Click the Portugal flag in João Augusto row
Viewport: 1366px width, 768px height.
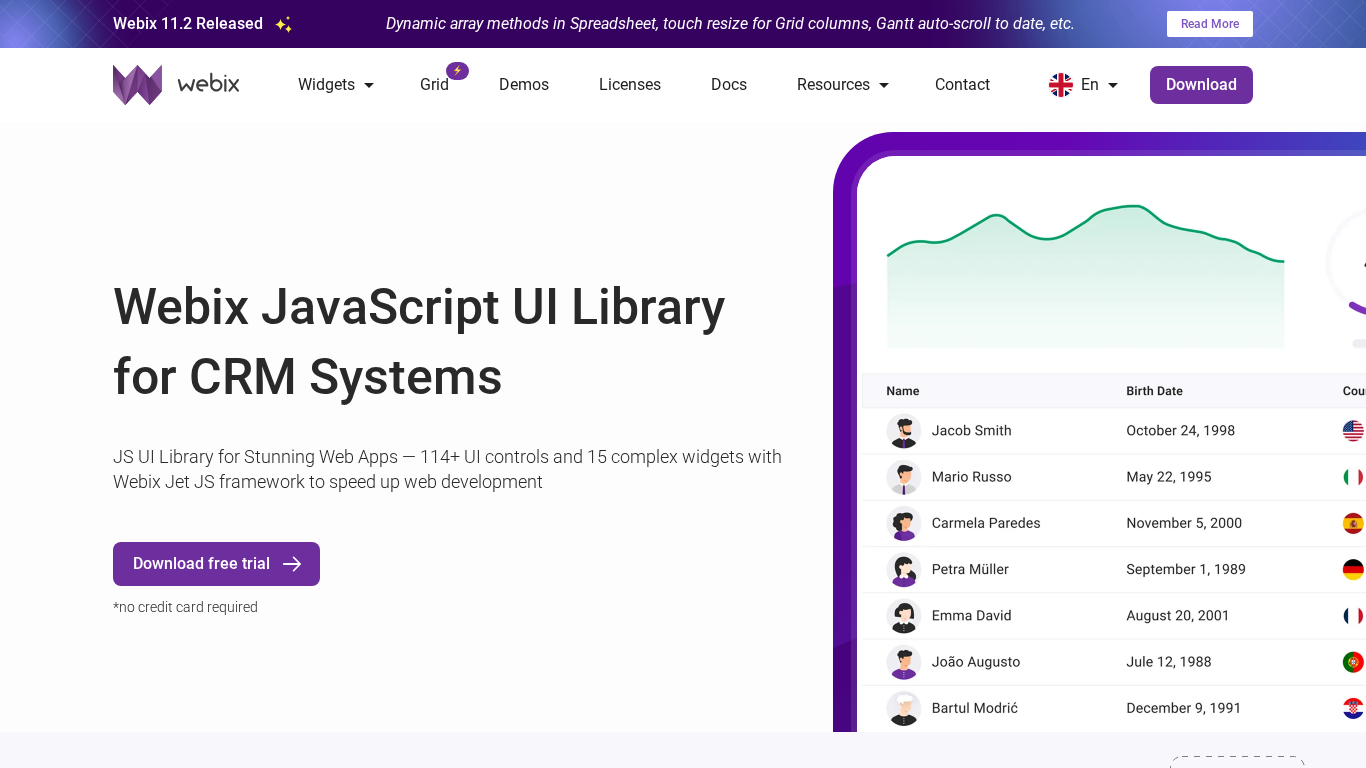pyautogui.click(x=1353, y=662)
